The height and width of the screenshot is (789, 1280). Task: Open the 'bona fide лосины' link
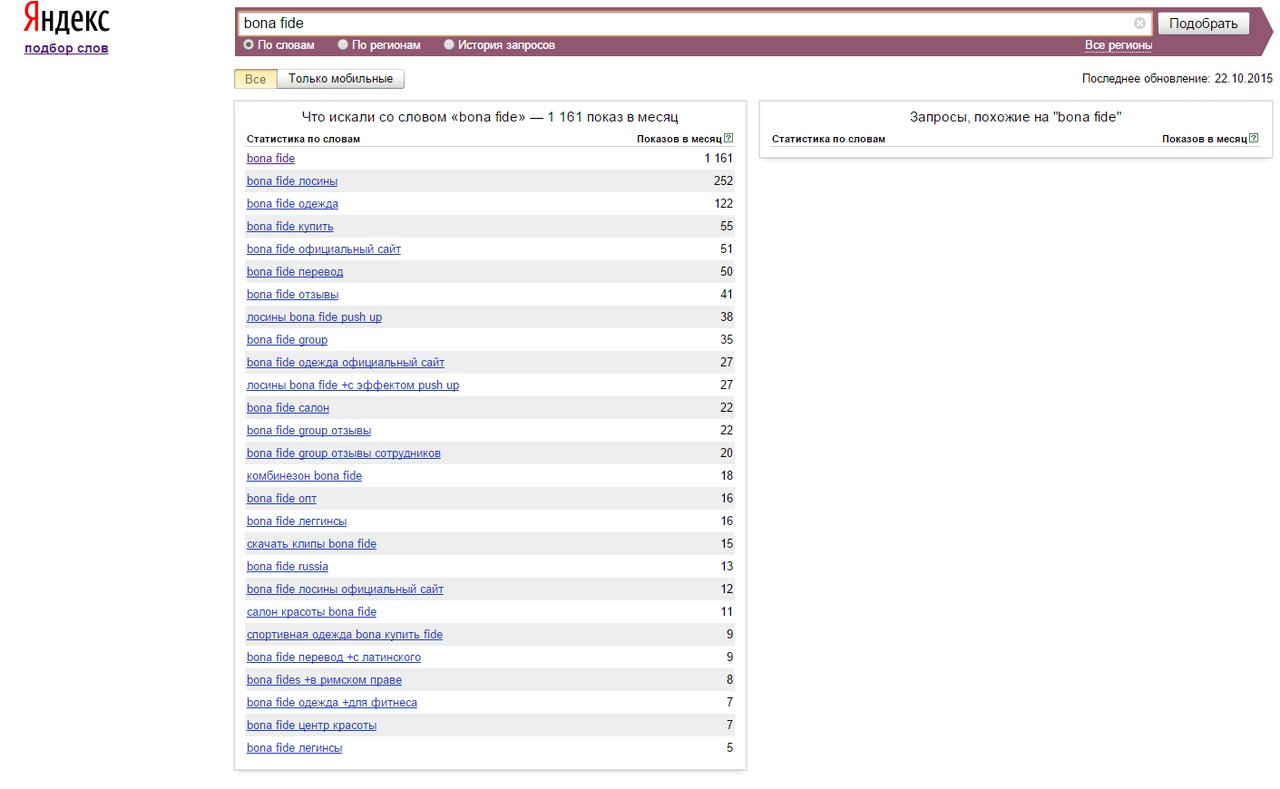292,181
